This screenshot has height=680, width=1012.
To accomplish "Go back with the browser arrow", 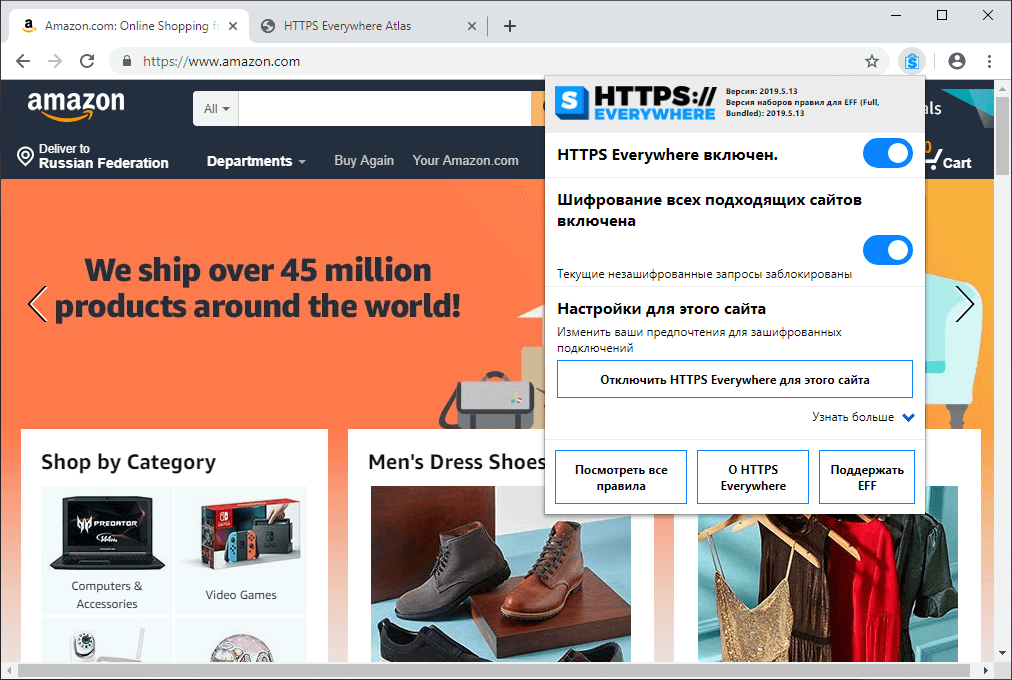I will click(x=23, y=61).
